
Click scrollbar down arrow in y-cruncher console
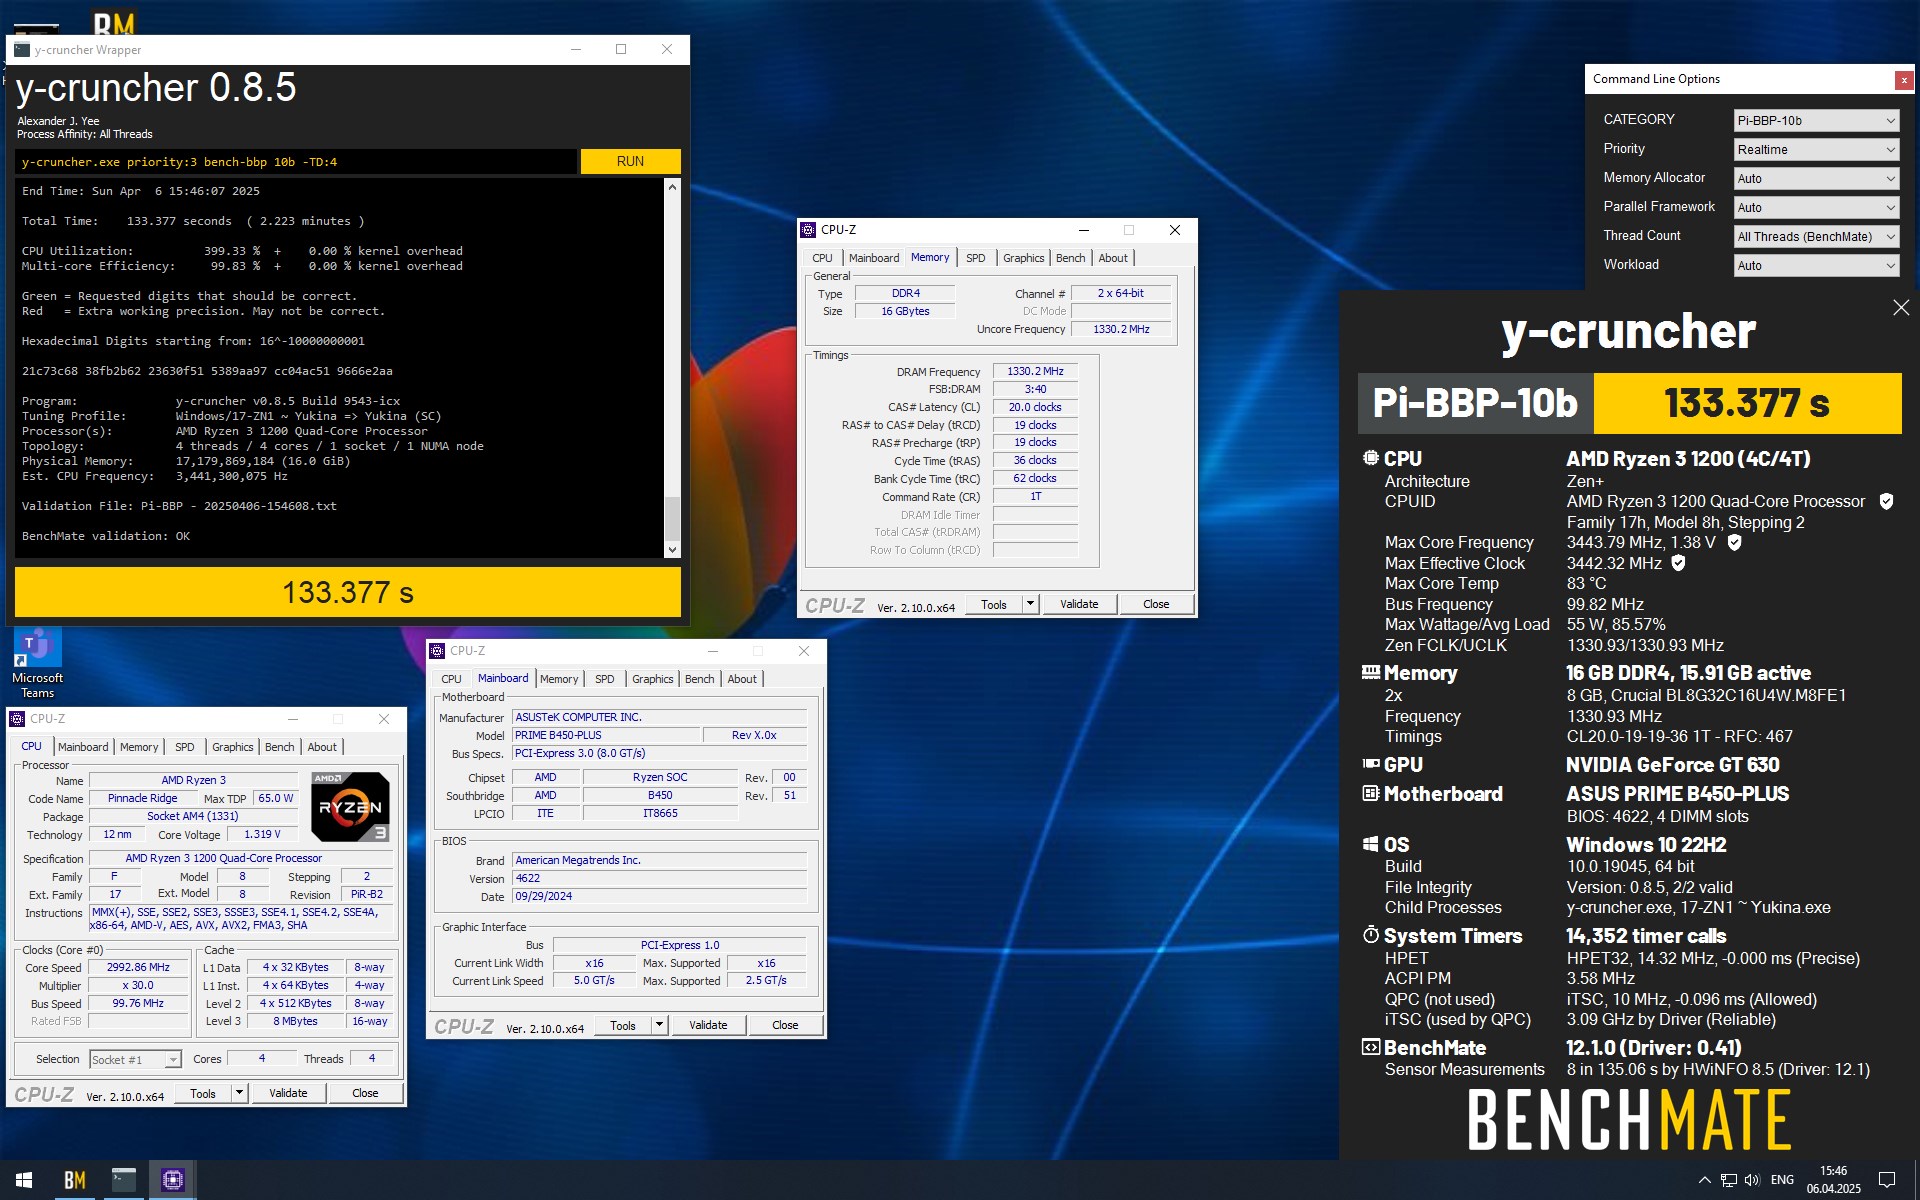point(672,549)
